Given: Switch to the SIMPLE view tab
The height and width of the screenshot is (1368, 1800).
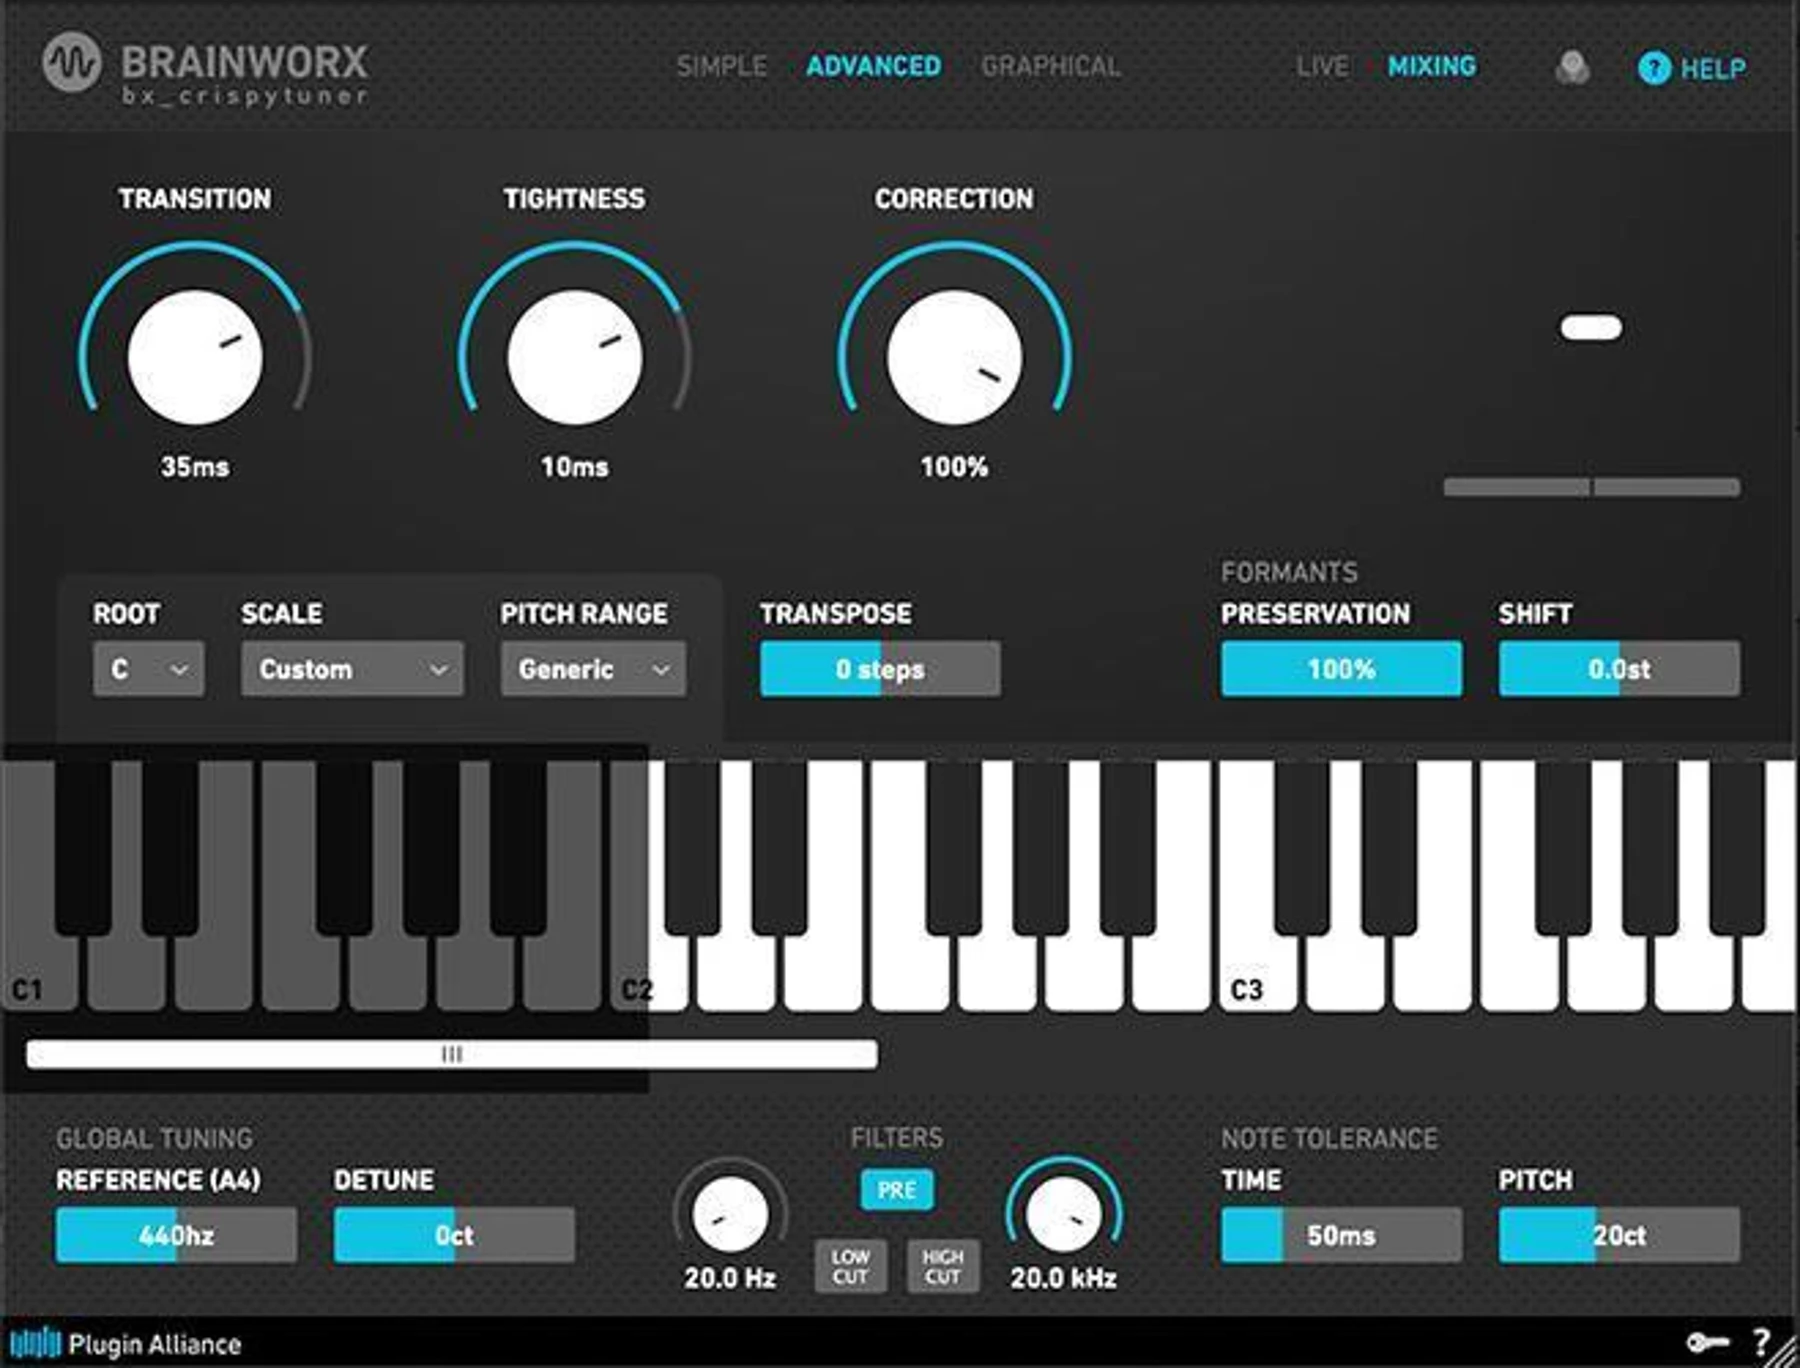Looking at the screenshot, I should (722, 66).
